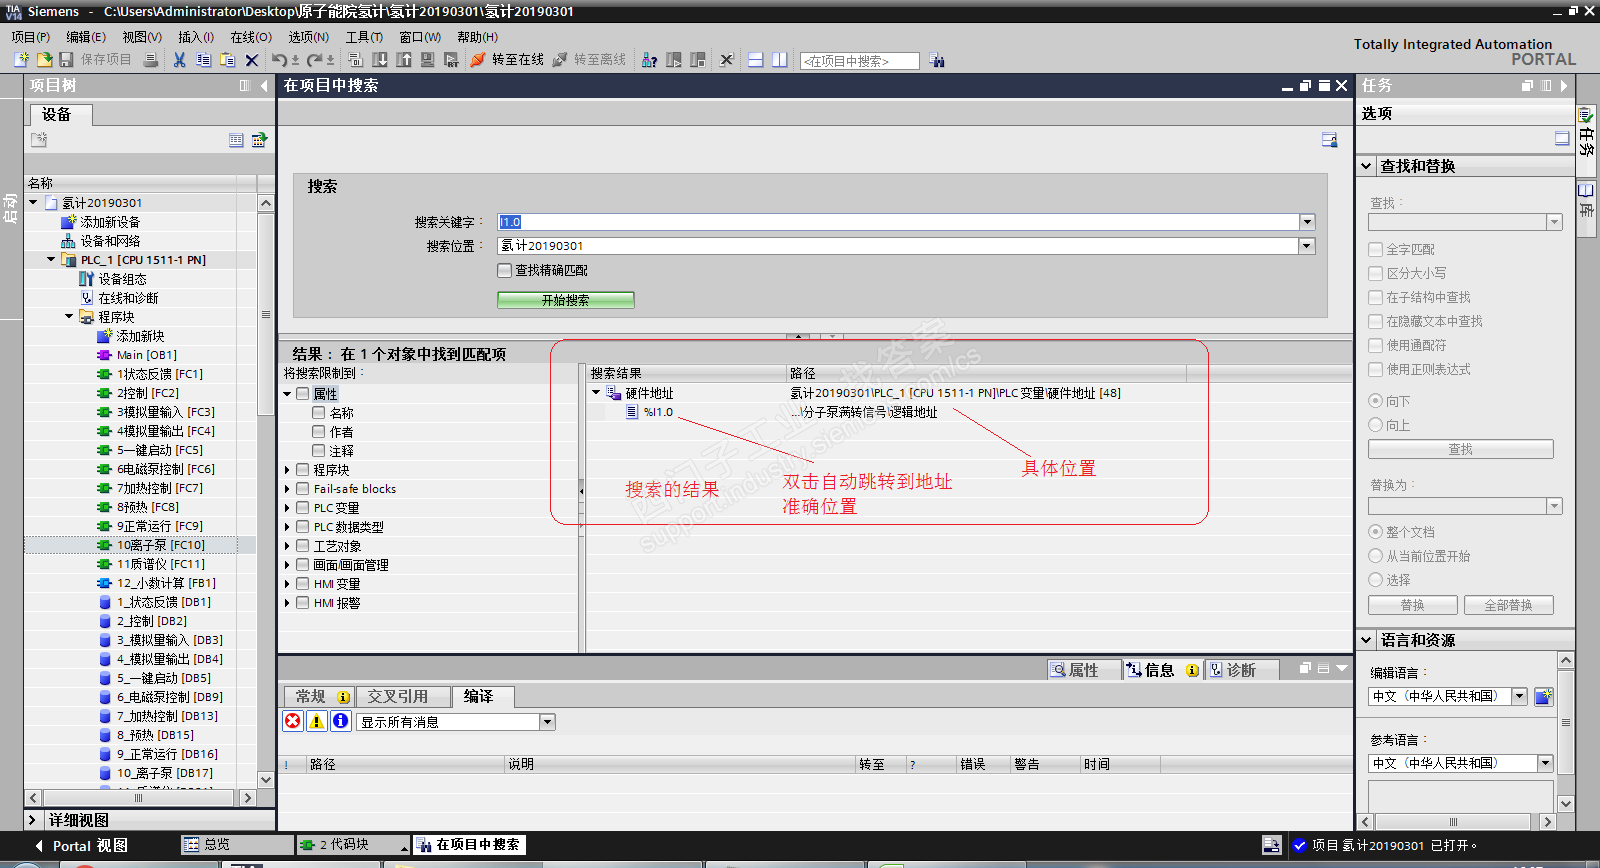Screen dimensions: 1600x868
Task: Click the 搜索关键字 input field
Action: pyautogui.click(x=899, y=222)
